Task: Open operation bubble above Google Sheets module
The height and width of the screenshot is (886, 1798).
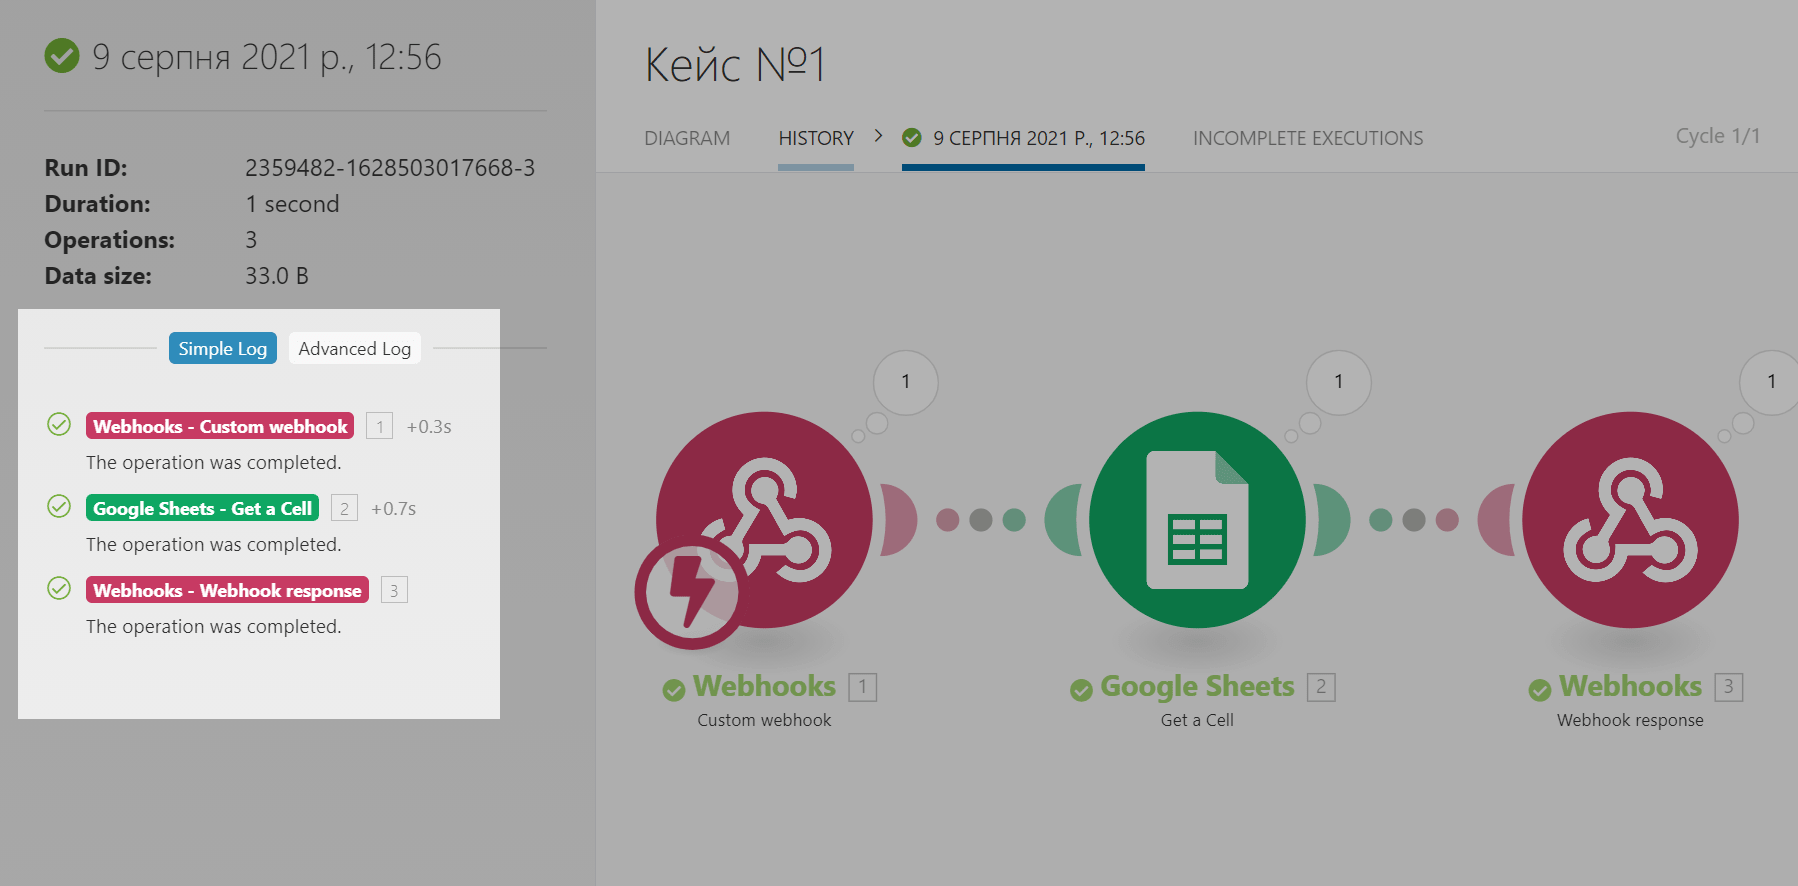Action: pyautogui.click(x=1338, y=382)
